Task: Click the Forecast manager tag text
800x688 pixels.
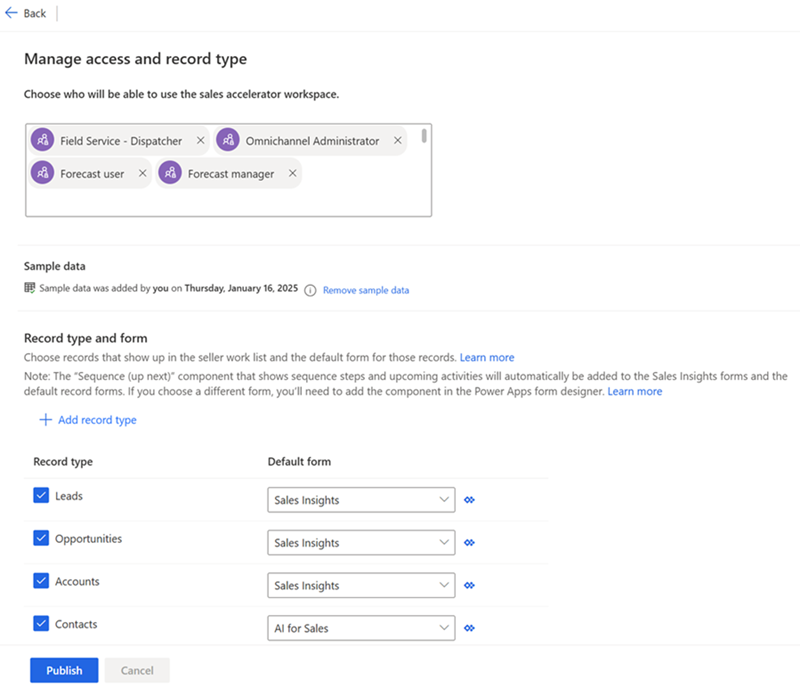Action: 231,174
